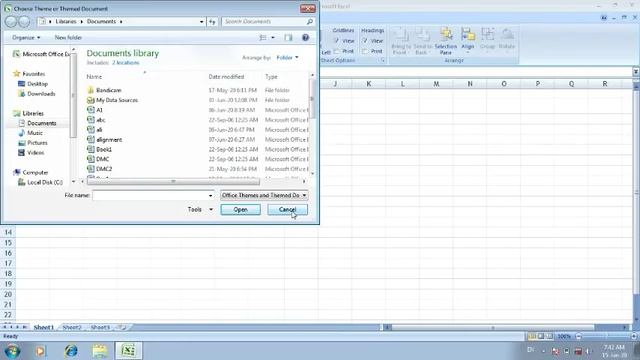Open view options dropdown arrow
Screen dimensions: 640x360
click(273, 38)
